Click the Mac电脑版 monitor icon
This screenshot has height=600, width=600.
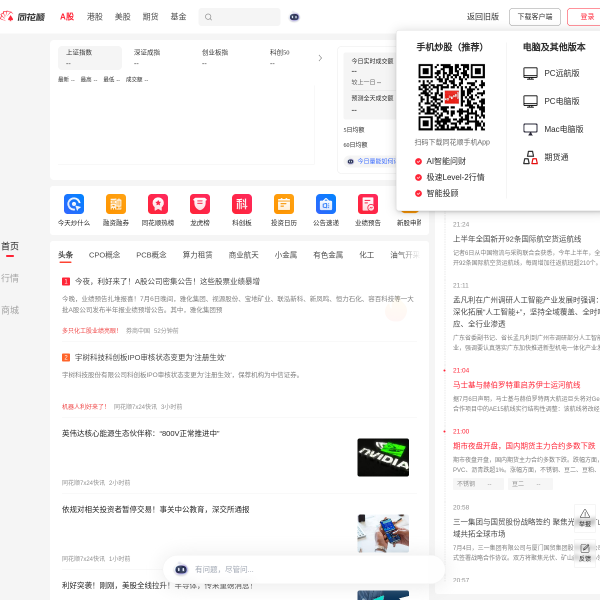click(530, 129)
